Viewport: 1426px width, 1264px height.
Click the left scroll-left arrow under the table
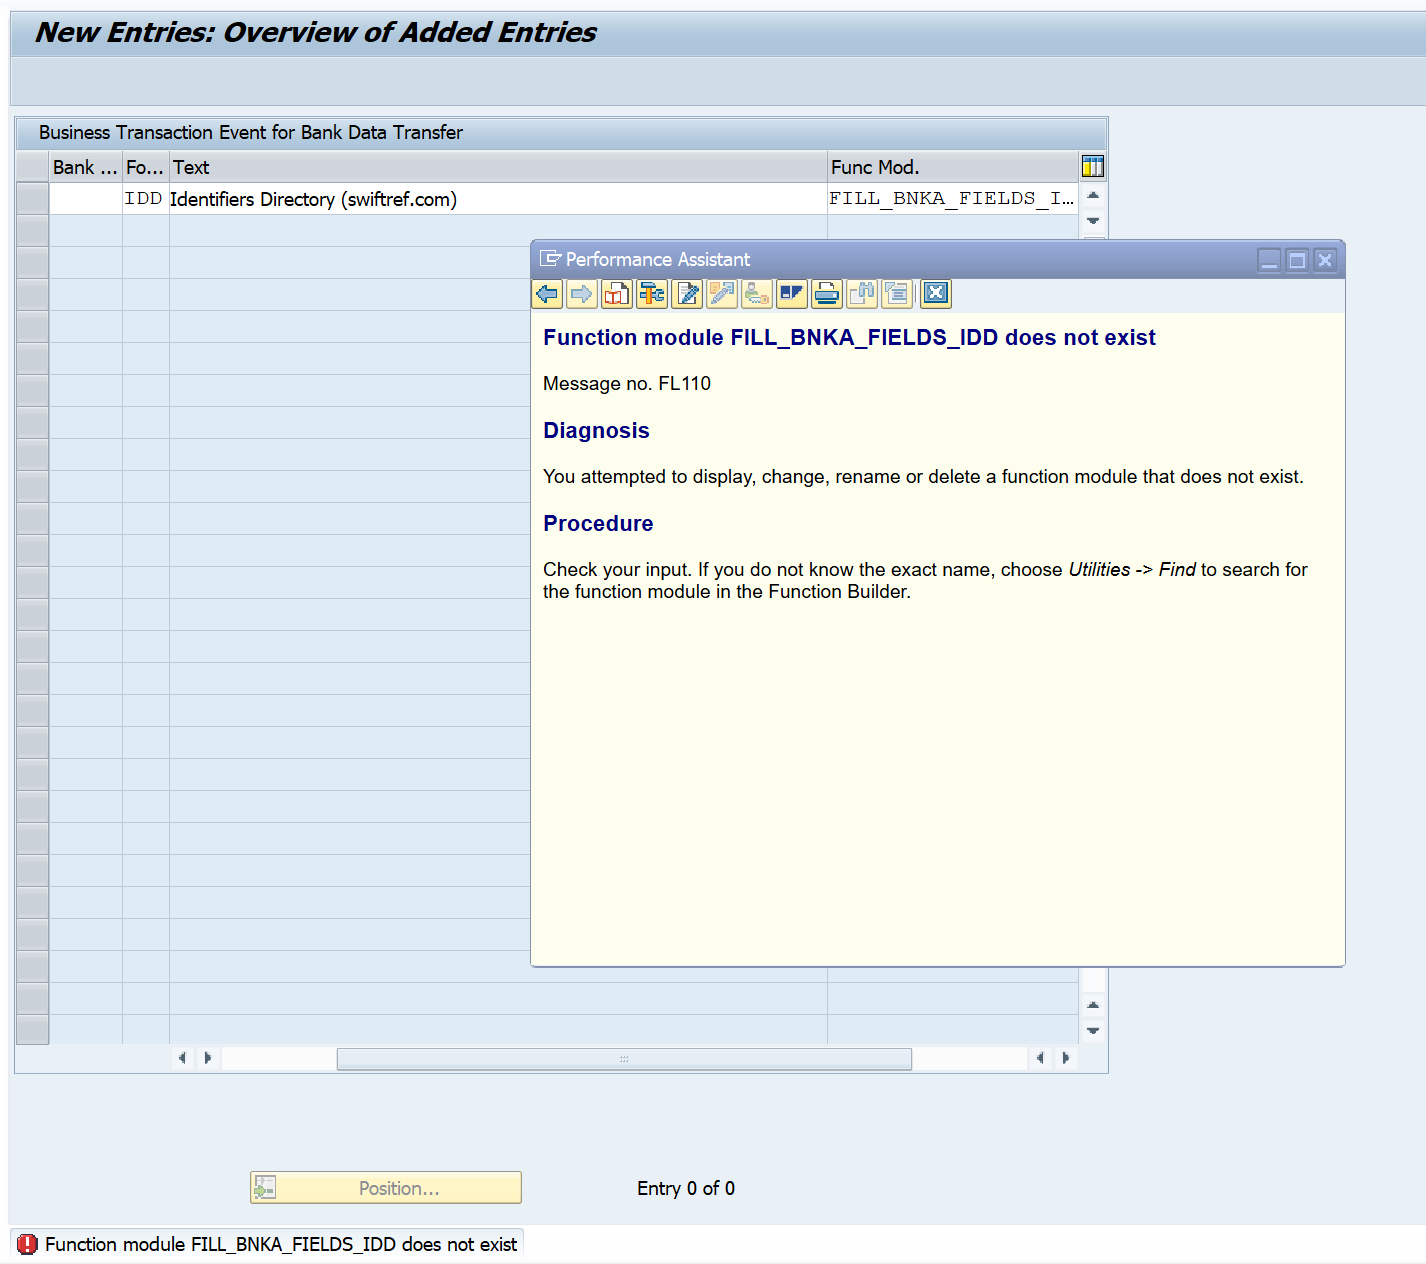tap(182, 1058)
